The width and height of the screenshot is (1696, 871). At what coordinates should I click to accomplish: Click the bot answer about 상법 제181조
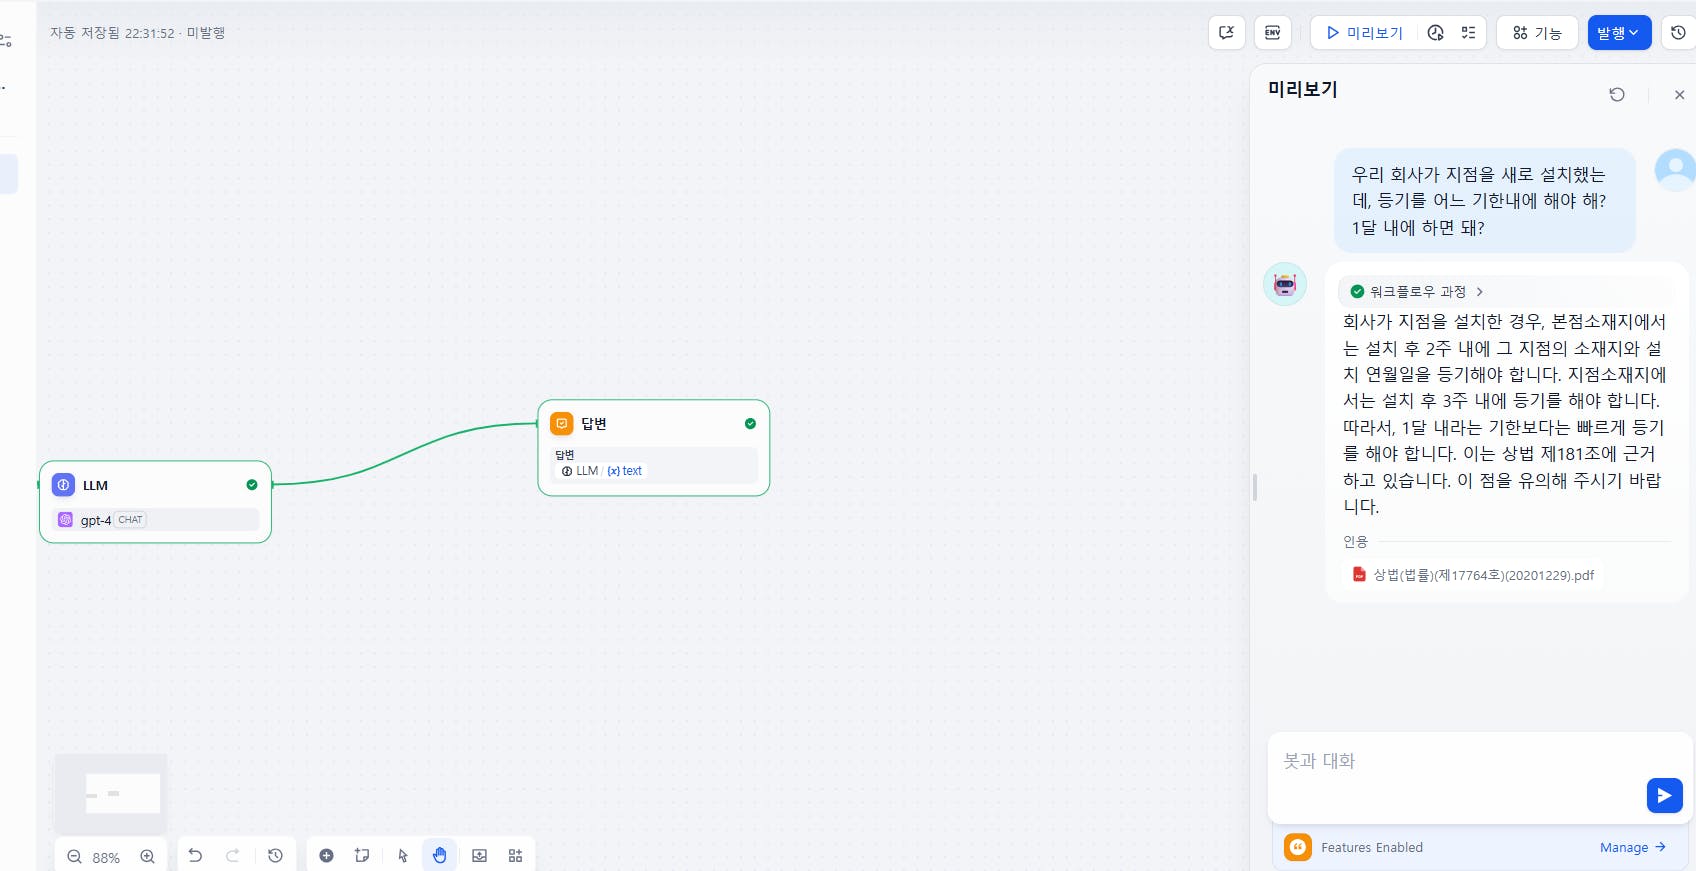click(1505, 414)
